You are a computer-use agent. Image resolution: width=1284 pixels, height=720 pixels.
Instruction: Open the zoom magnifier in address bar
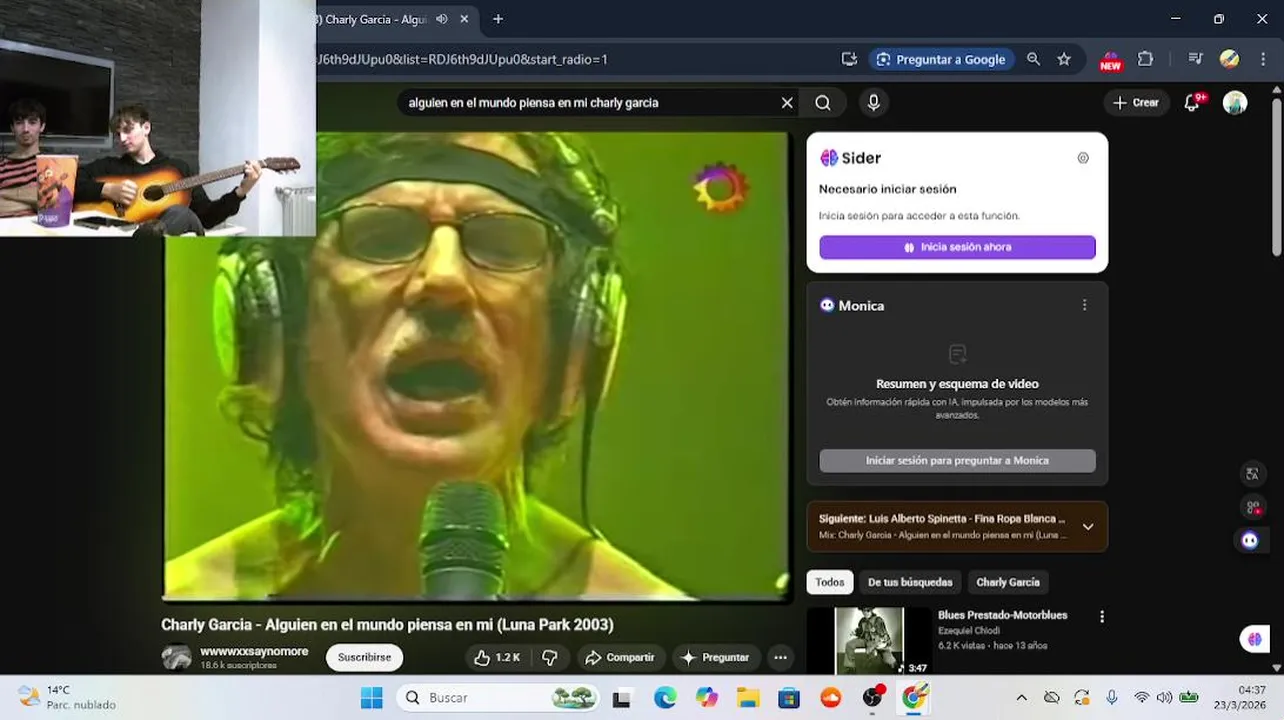1033,59
